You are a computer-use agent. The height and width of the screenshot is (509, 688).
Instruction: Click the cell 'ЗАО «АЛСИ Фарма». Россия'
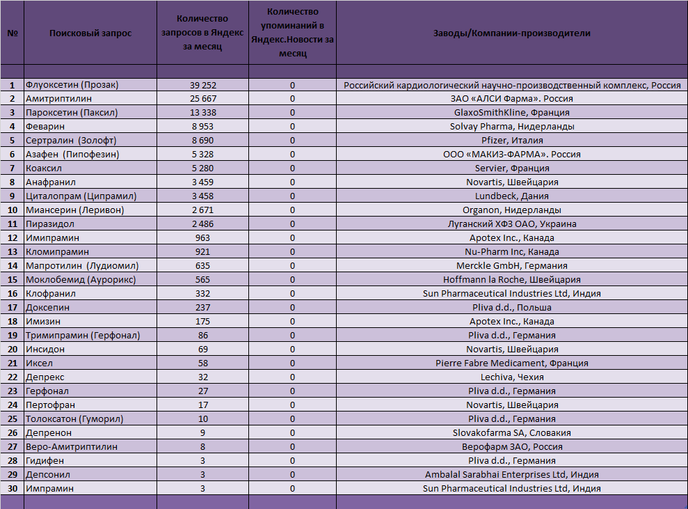[x=512, y=99]
